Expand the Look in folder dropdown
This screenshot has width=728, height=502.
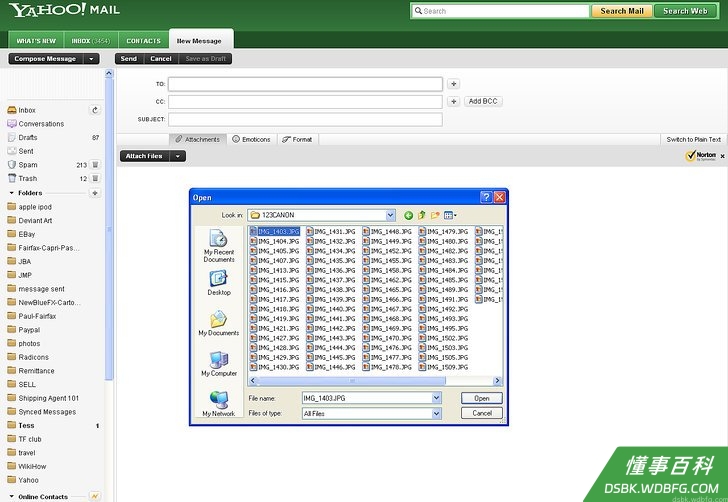[390, 215]
